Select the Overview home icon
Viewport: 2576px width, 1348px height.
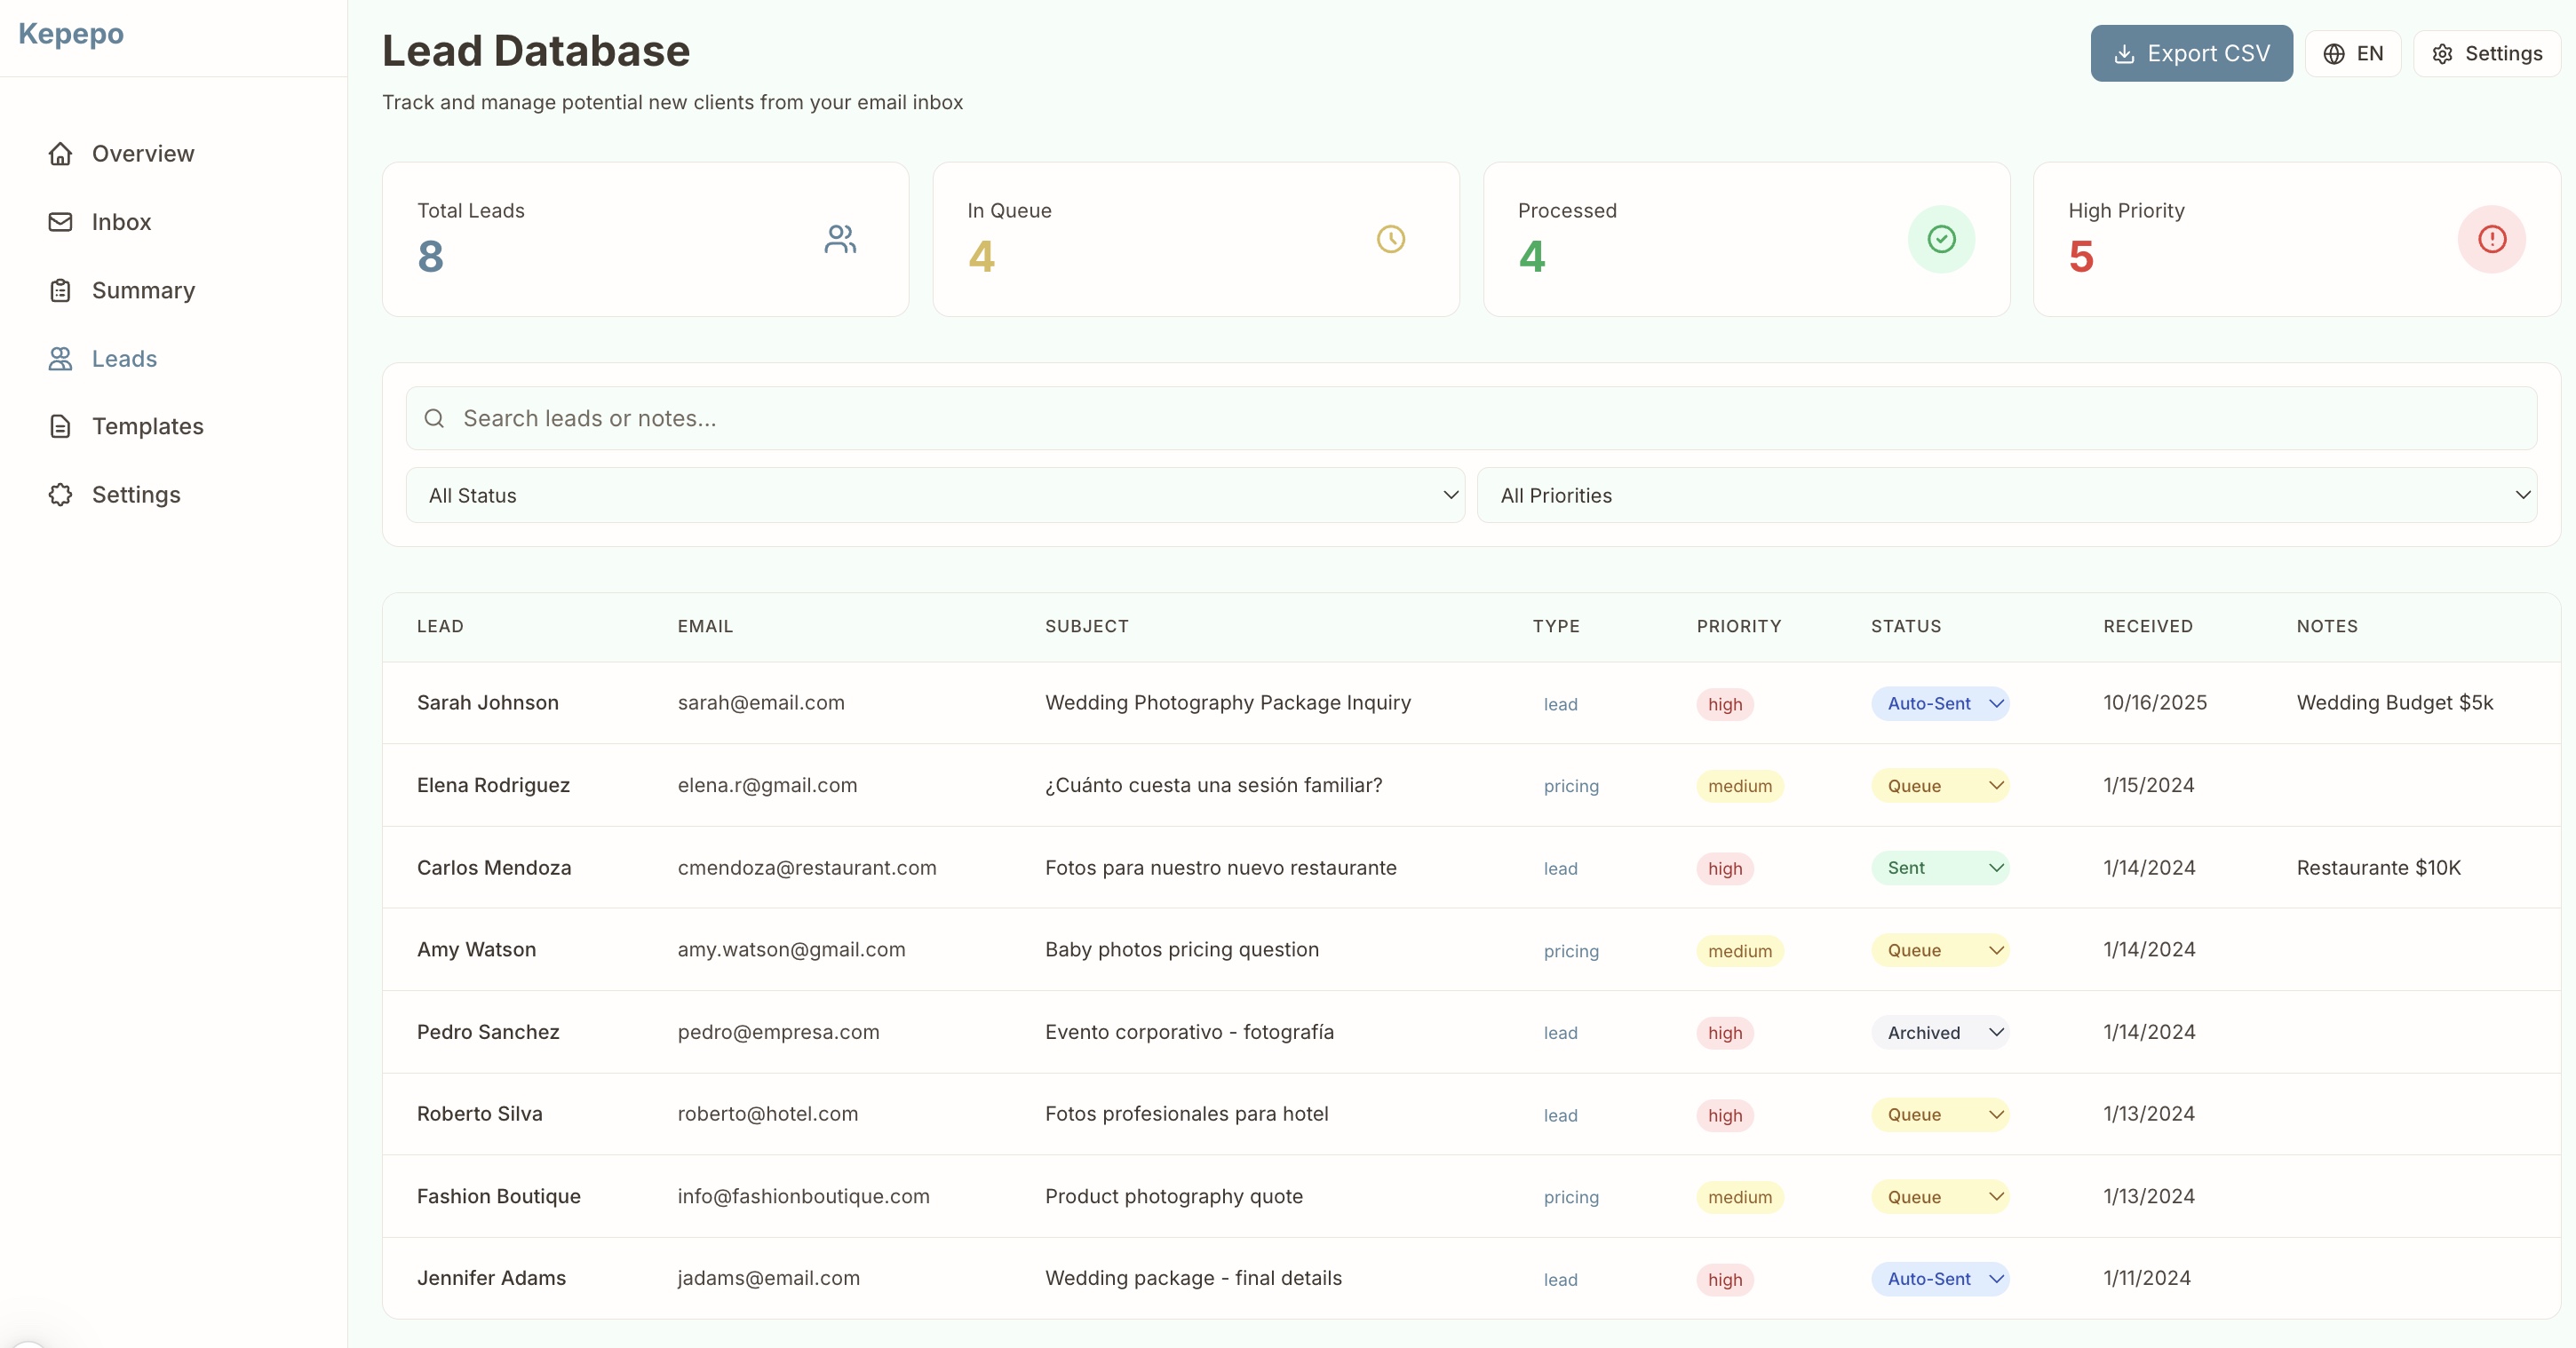pyautogui.click(x=61, y=153)
